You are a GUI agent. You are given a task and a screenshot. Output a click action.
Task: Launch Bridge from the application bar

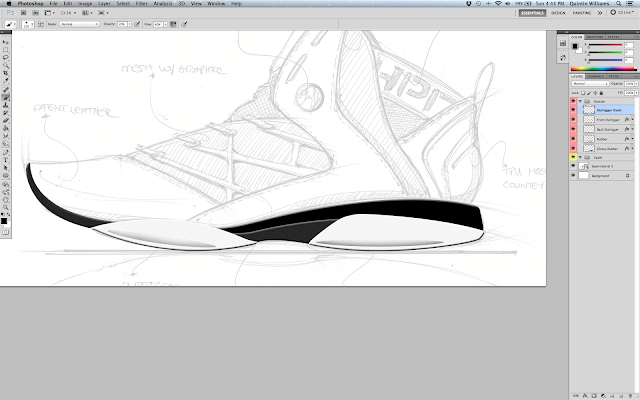[23, 13]
